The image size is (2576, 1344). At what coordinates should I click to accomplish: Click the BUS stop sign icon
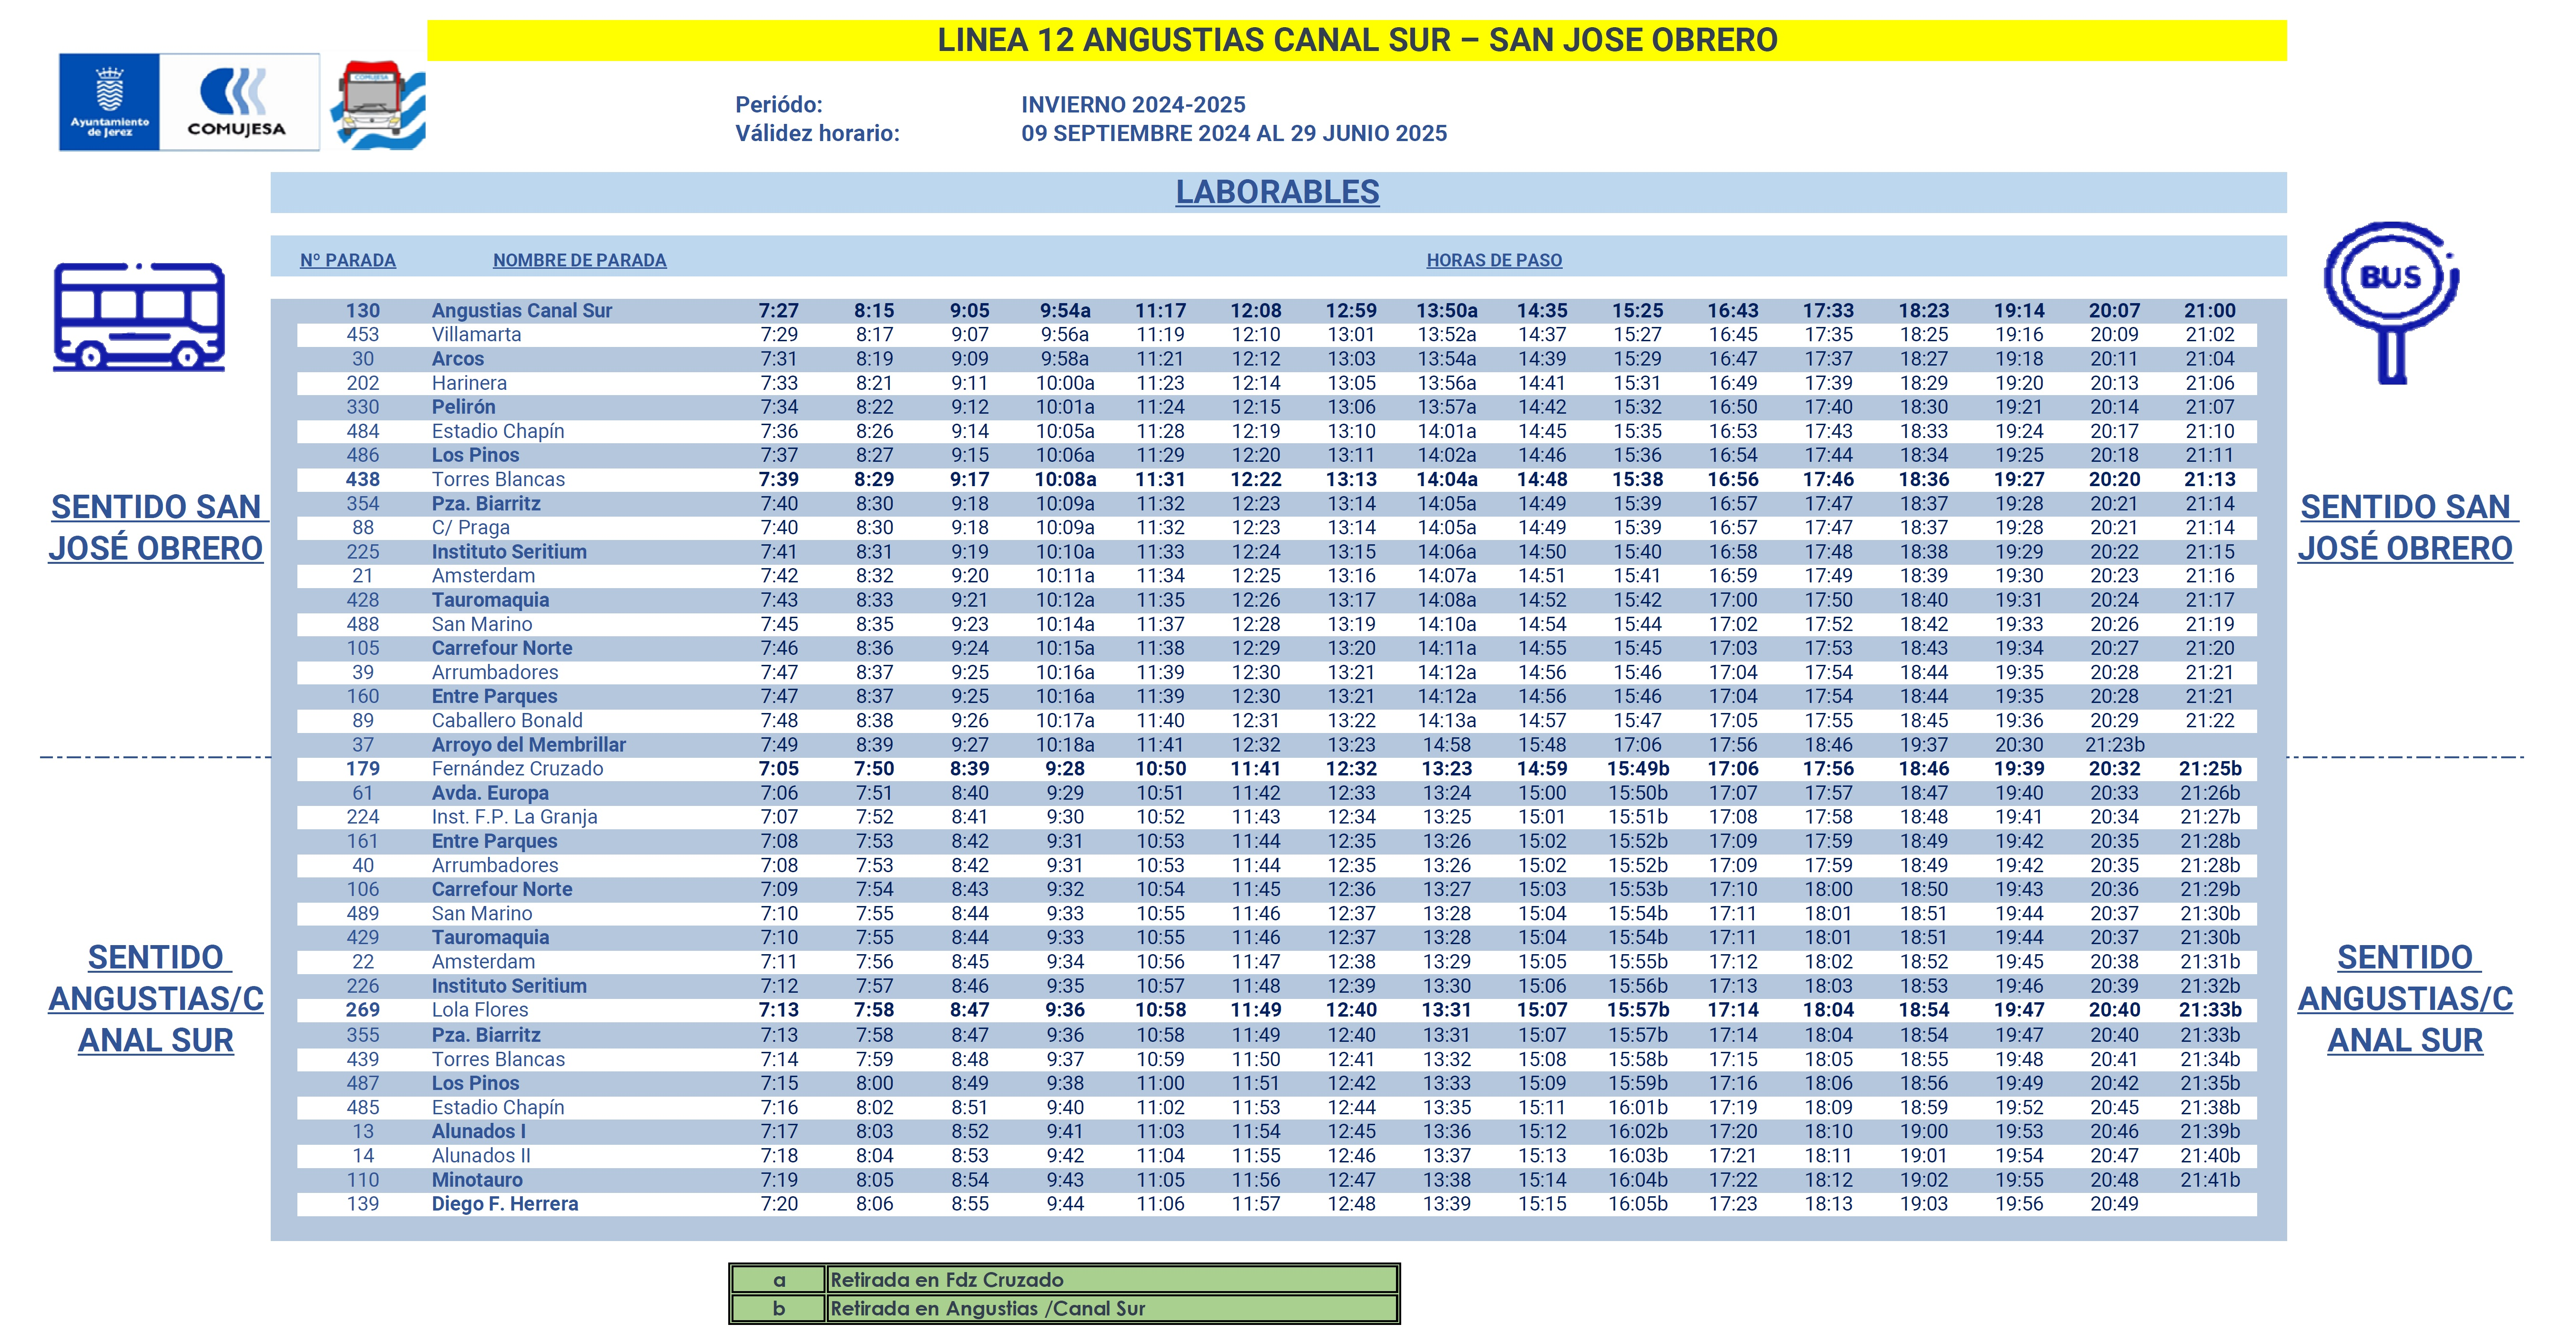click(x=2391, y=302)
